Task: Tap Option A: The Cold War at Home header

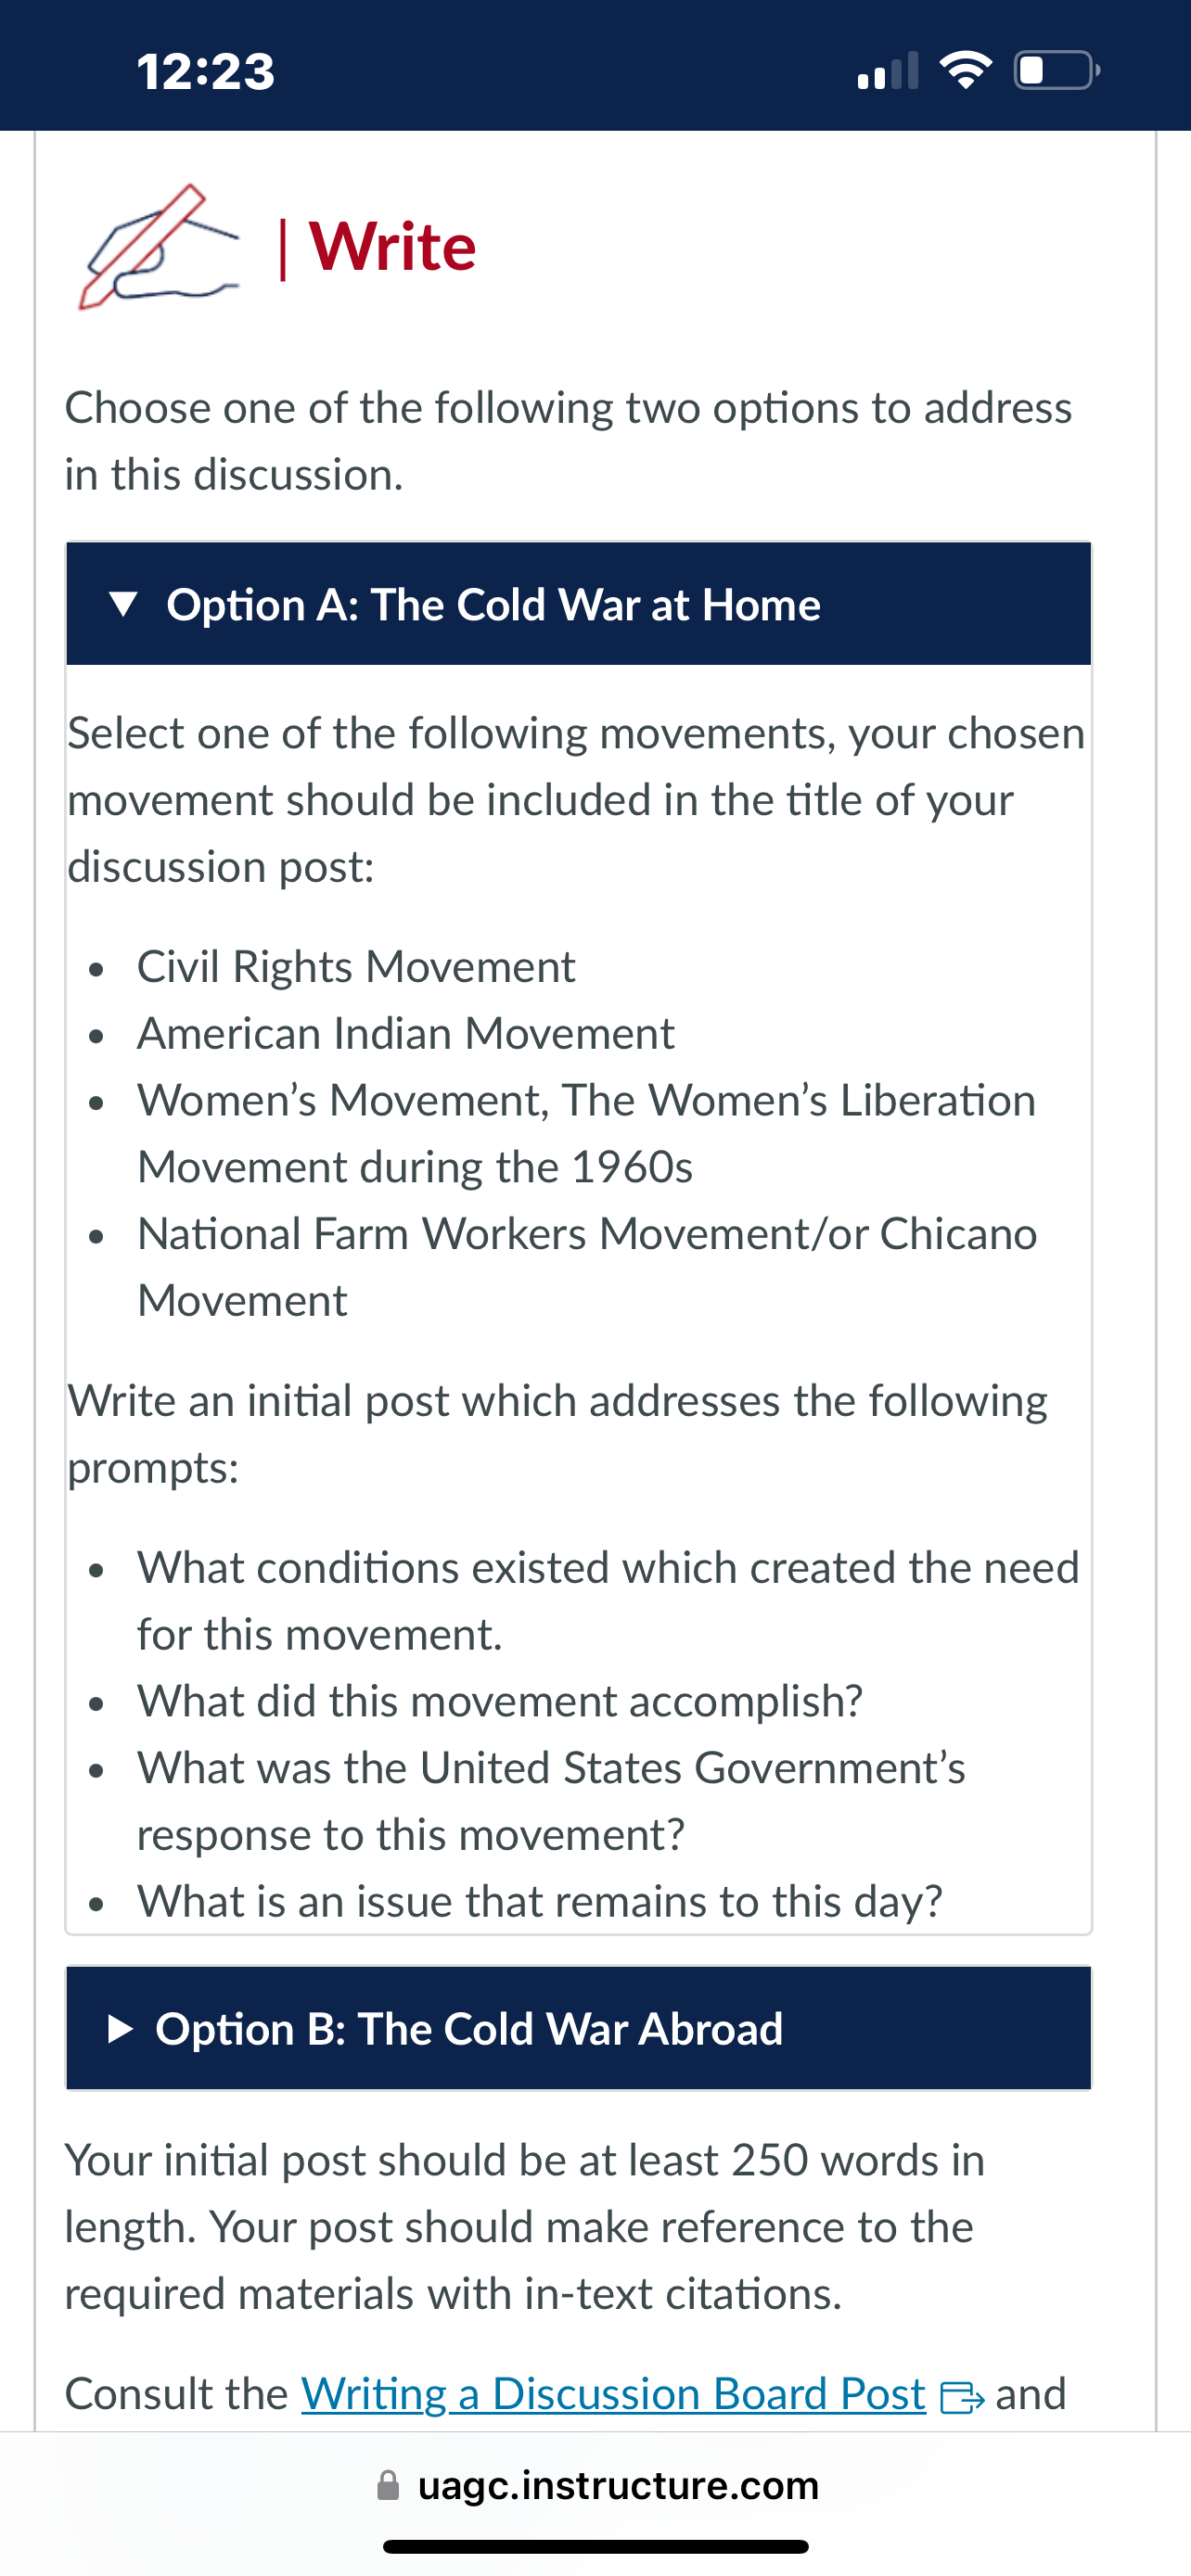Action: point(578,604)
